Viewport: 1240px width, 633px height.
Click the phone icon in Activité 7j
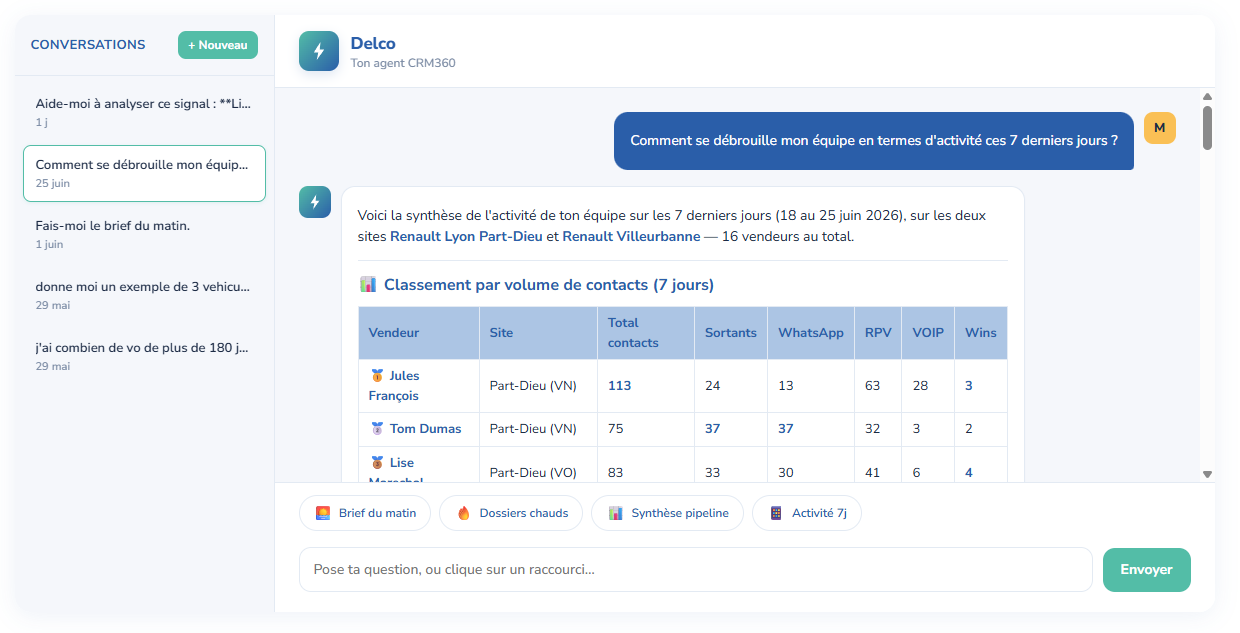pyautogui.click(x=776, y=513)
